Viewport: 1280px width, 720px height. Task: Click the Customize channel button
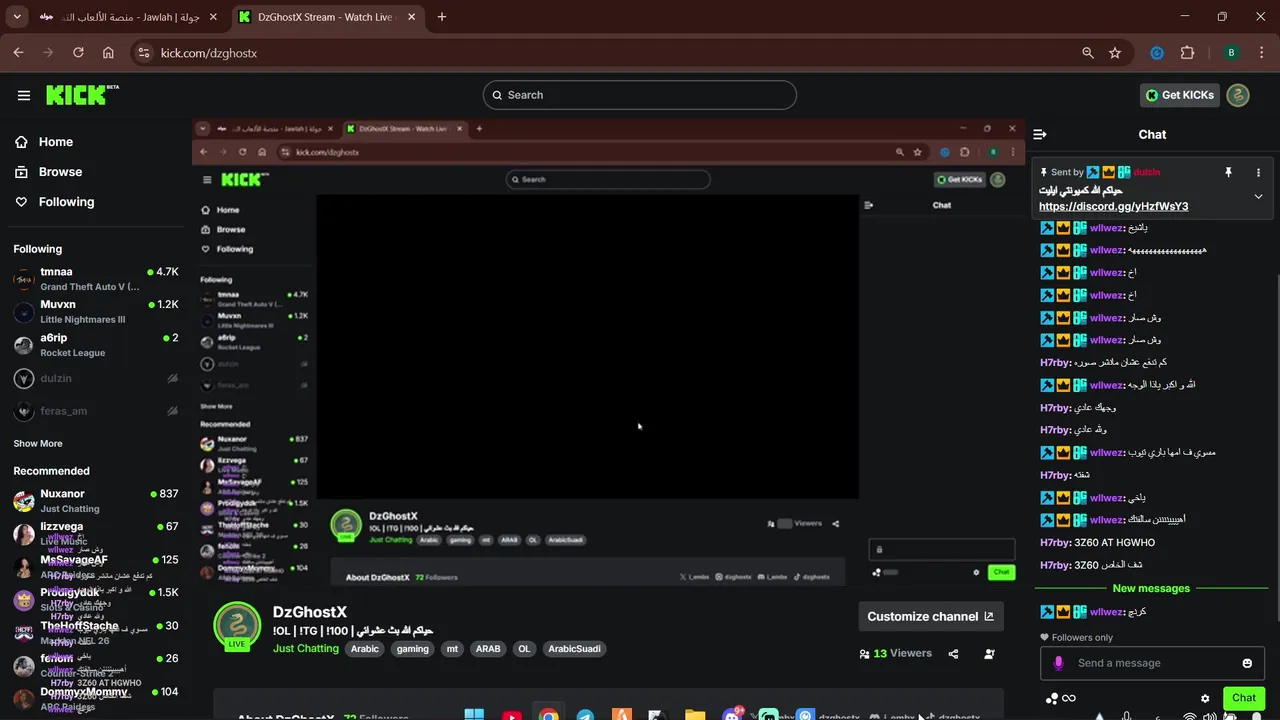[x=931, y=617]
